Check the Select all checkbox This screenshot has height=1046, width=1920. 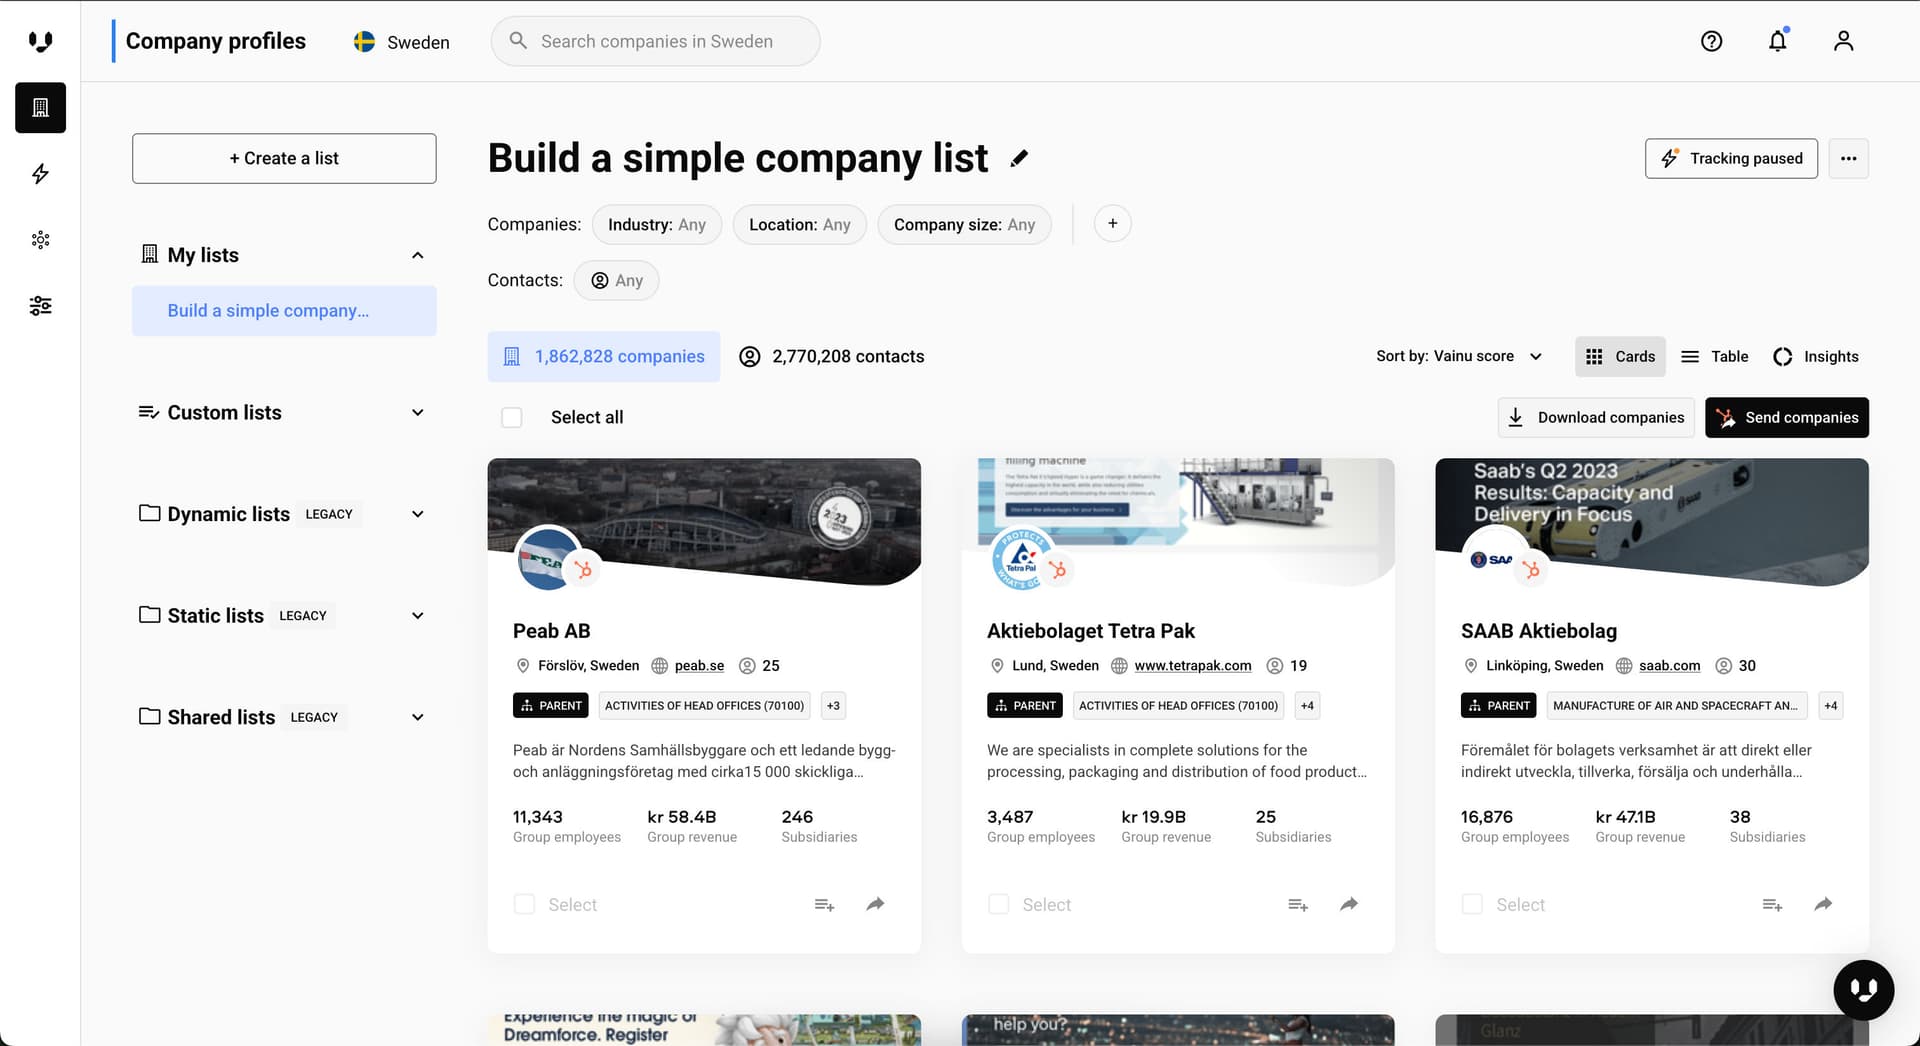coord(511,417)
